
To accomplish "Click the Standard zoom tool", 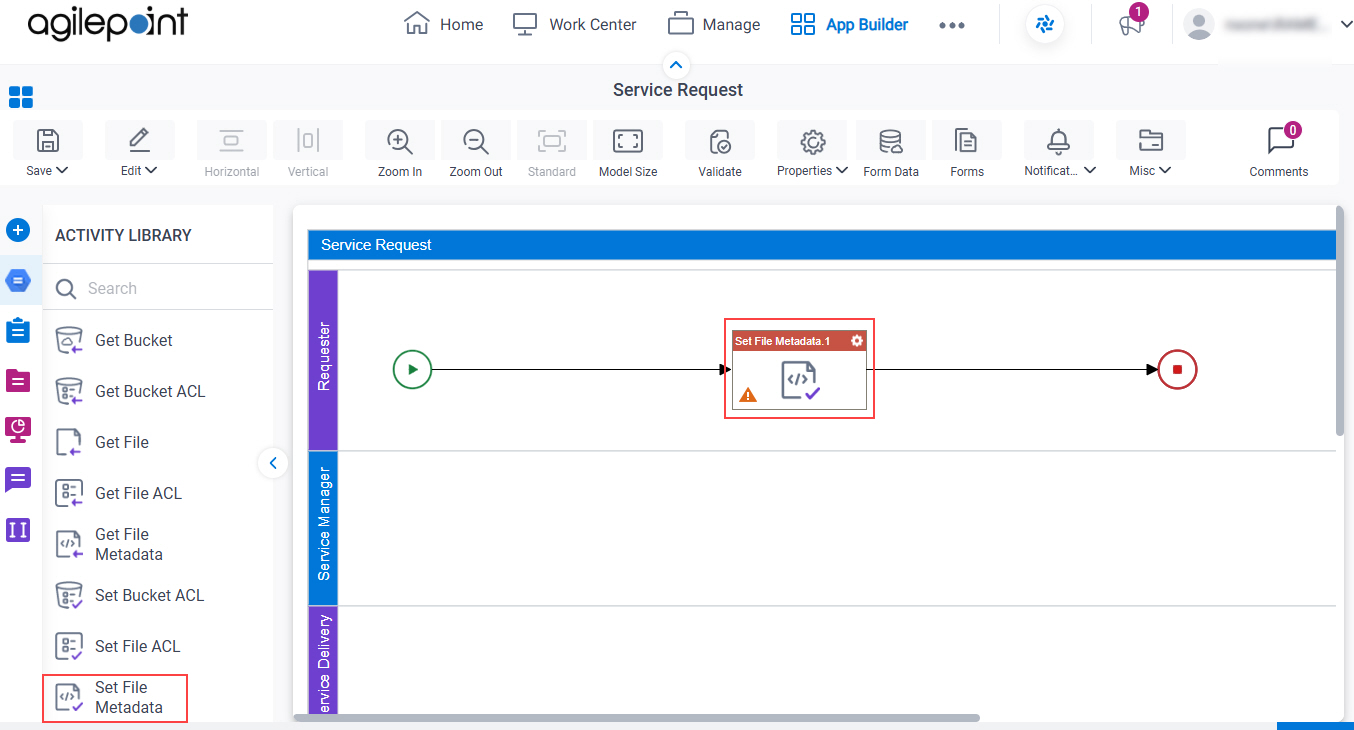I will pos(552,140).
